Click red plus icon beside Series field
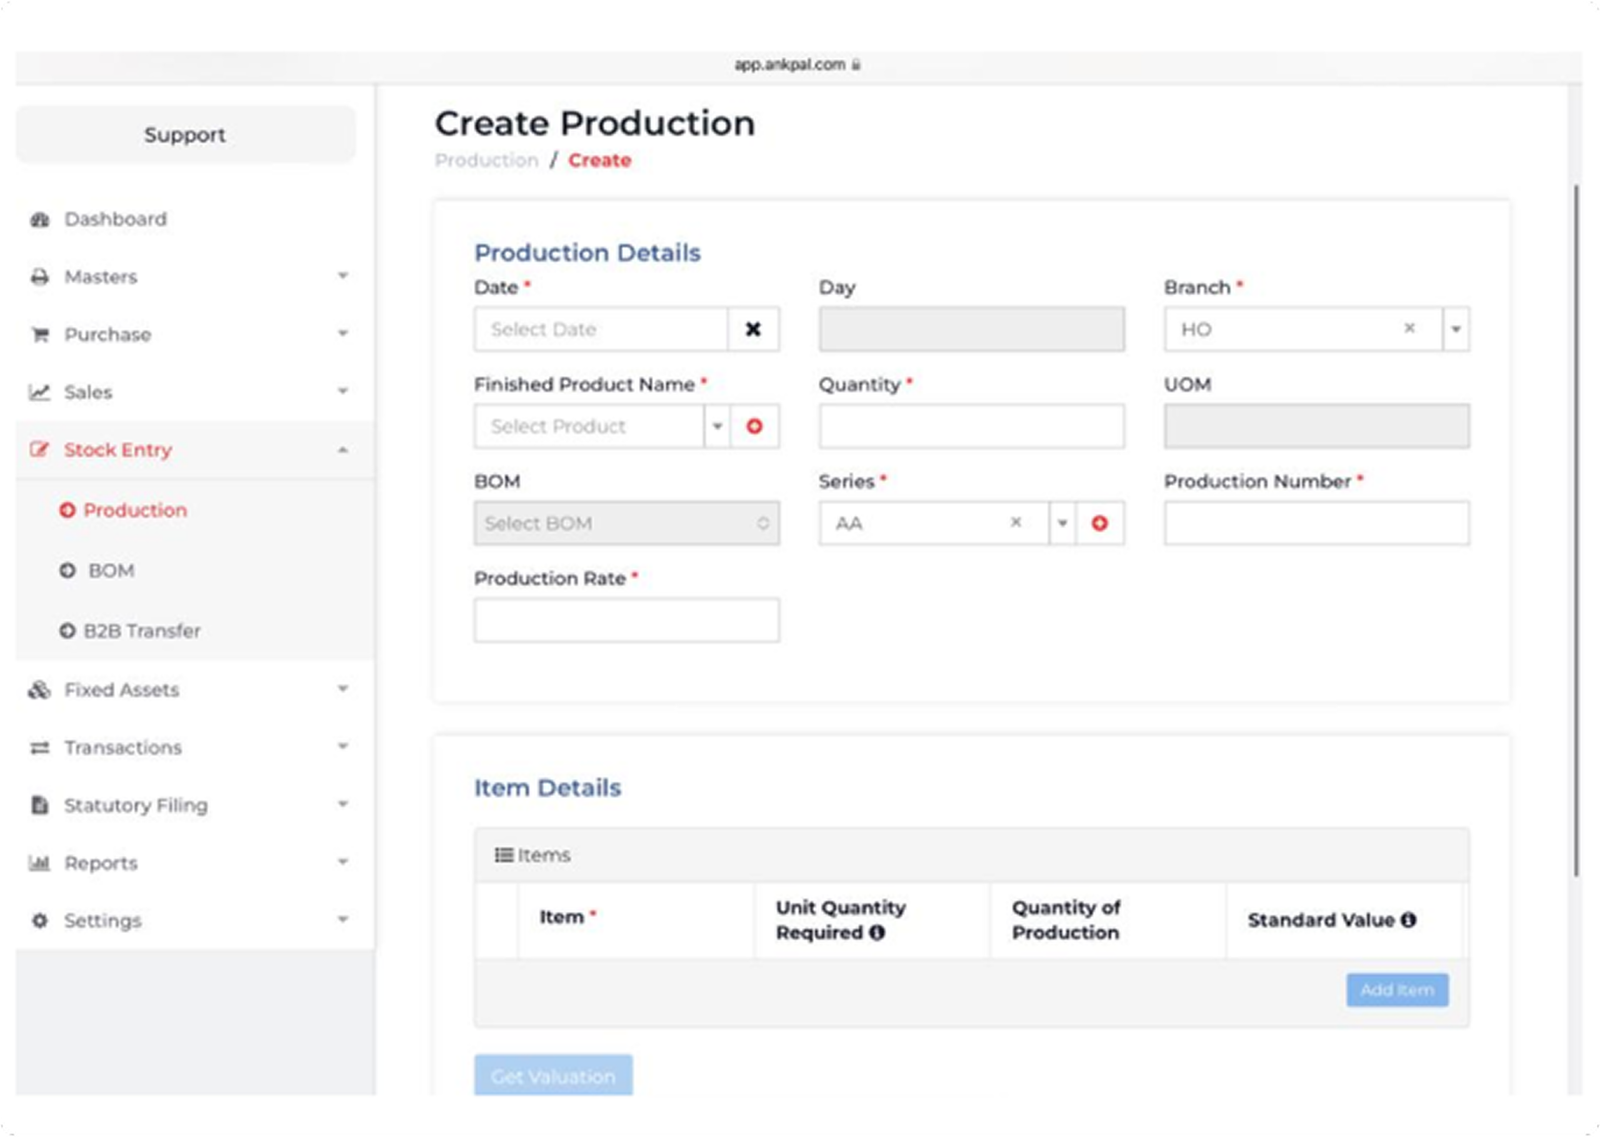 point(1099,523)
